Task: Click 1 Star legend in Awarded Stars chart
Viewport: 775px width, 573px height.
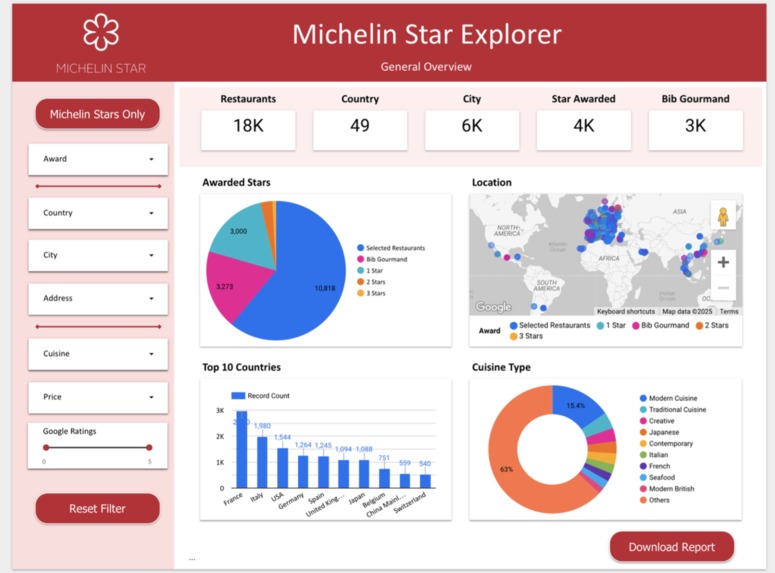Action: coord(370,271)
